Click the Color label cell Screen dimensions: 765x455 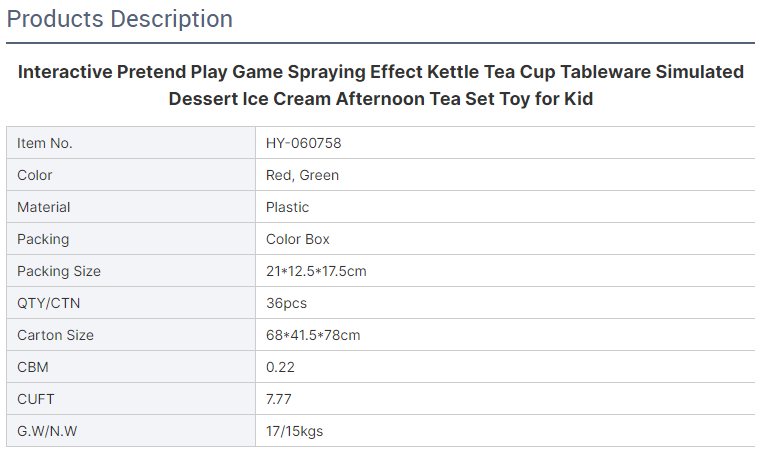pos(131,175)
